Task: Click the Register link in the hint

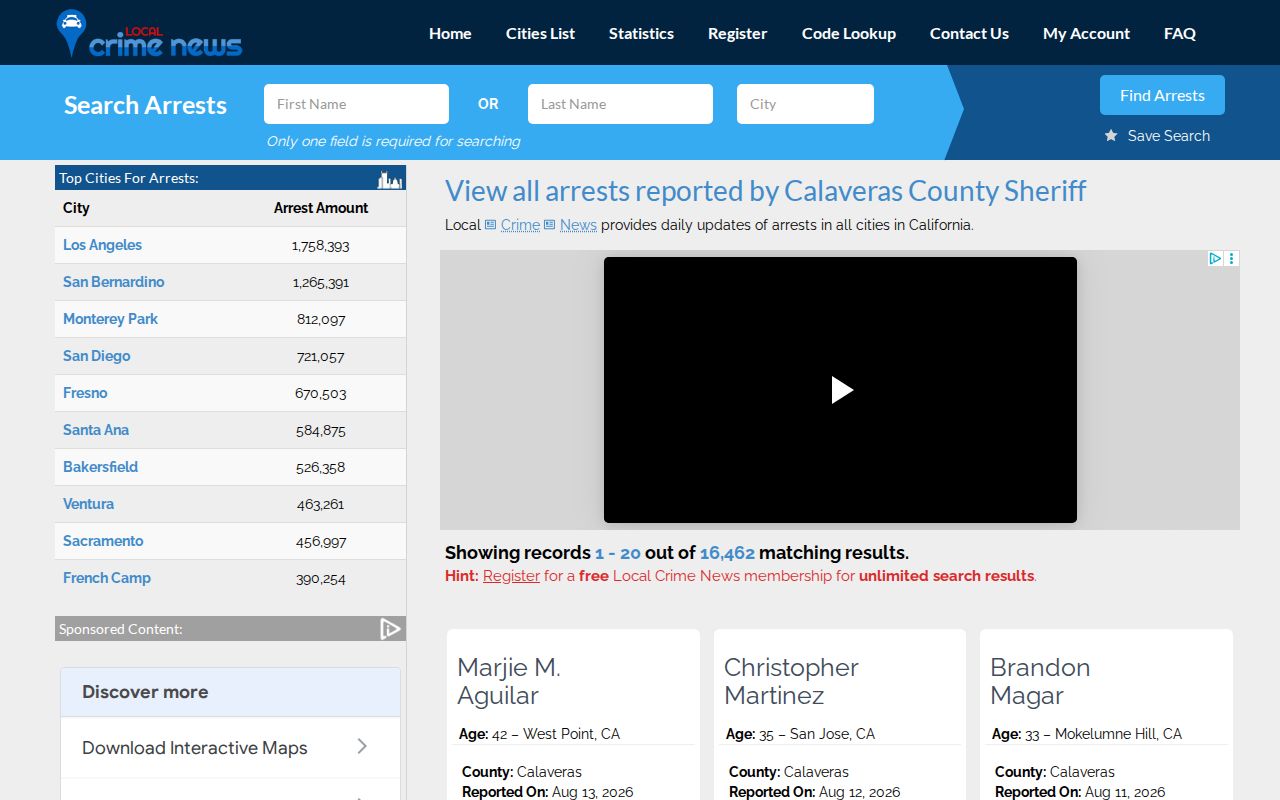Action: coord(511,576)
